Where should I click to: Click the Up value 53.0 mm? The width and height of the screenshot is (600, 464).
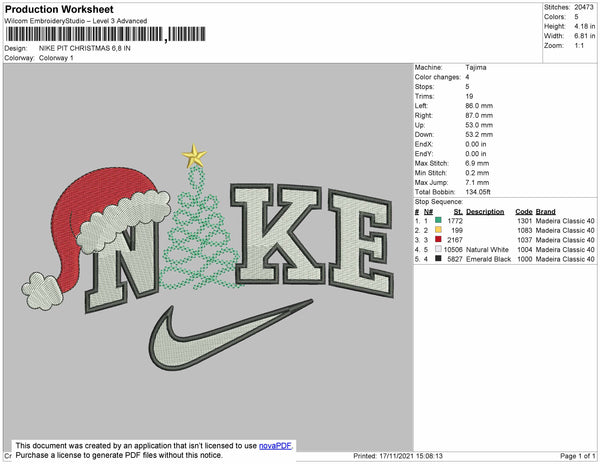point(479,125)
